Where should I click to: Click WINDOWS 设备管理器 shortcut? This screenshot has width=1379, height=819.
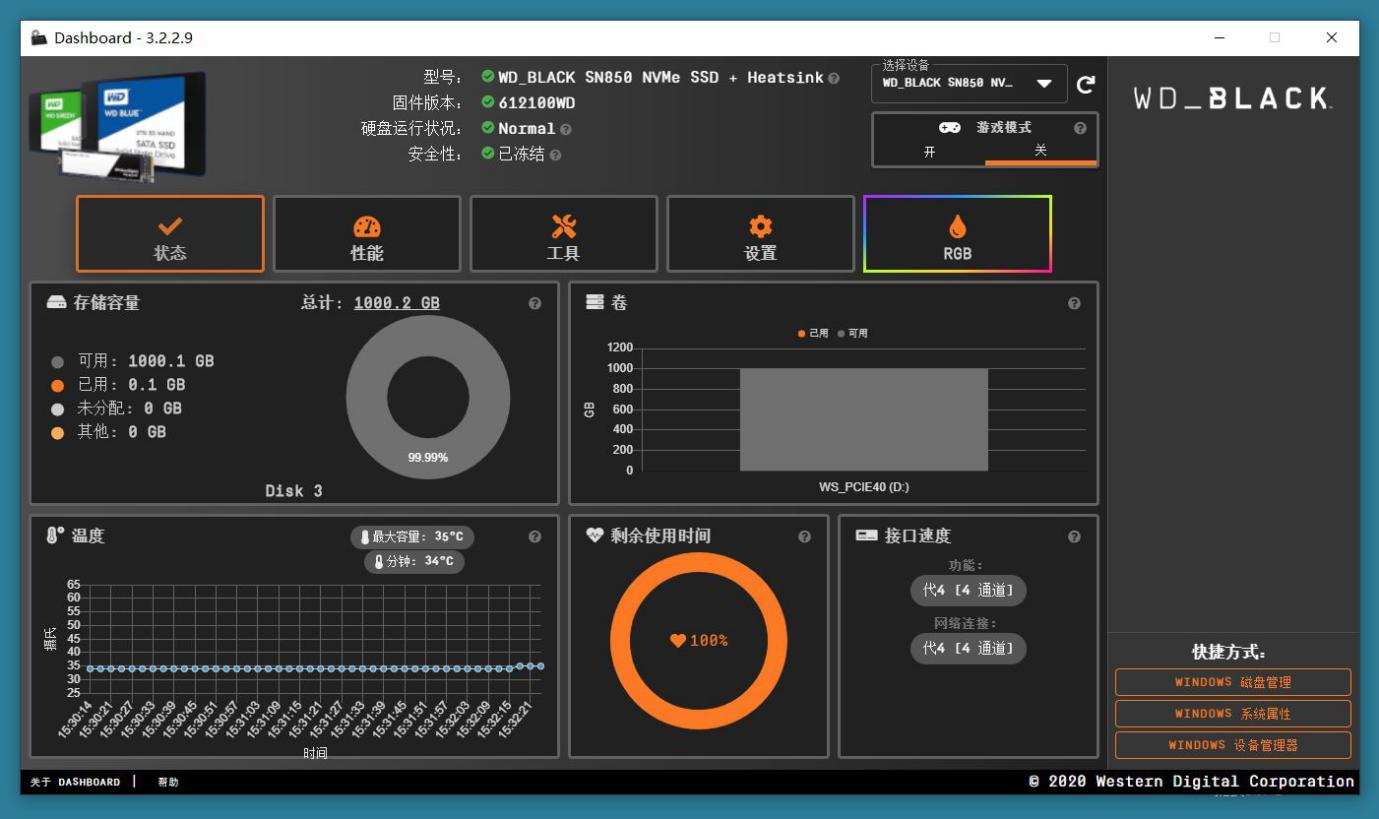[x=1233, y=745]
